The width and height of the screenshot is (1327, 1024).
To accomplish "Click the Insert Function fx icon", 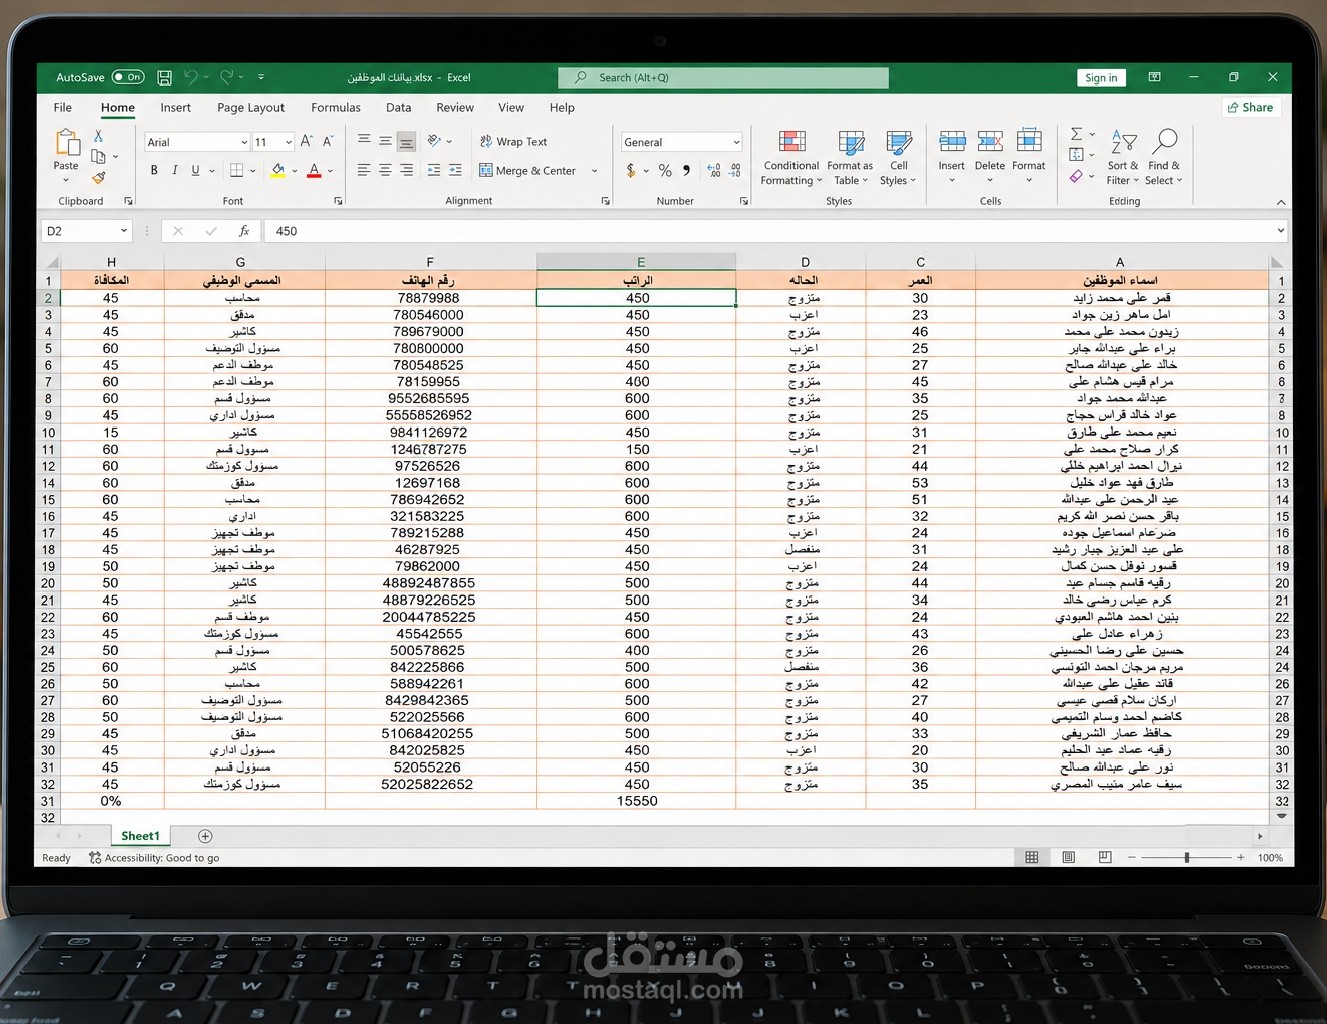I will 244,231.
